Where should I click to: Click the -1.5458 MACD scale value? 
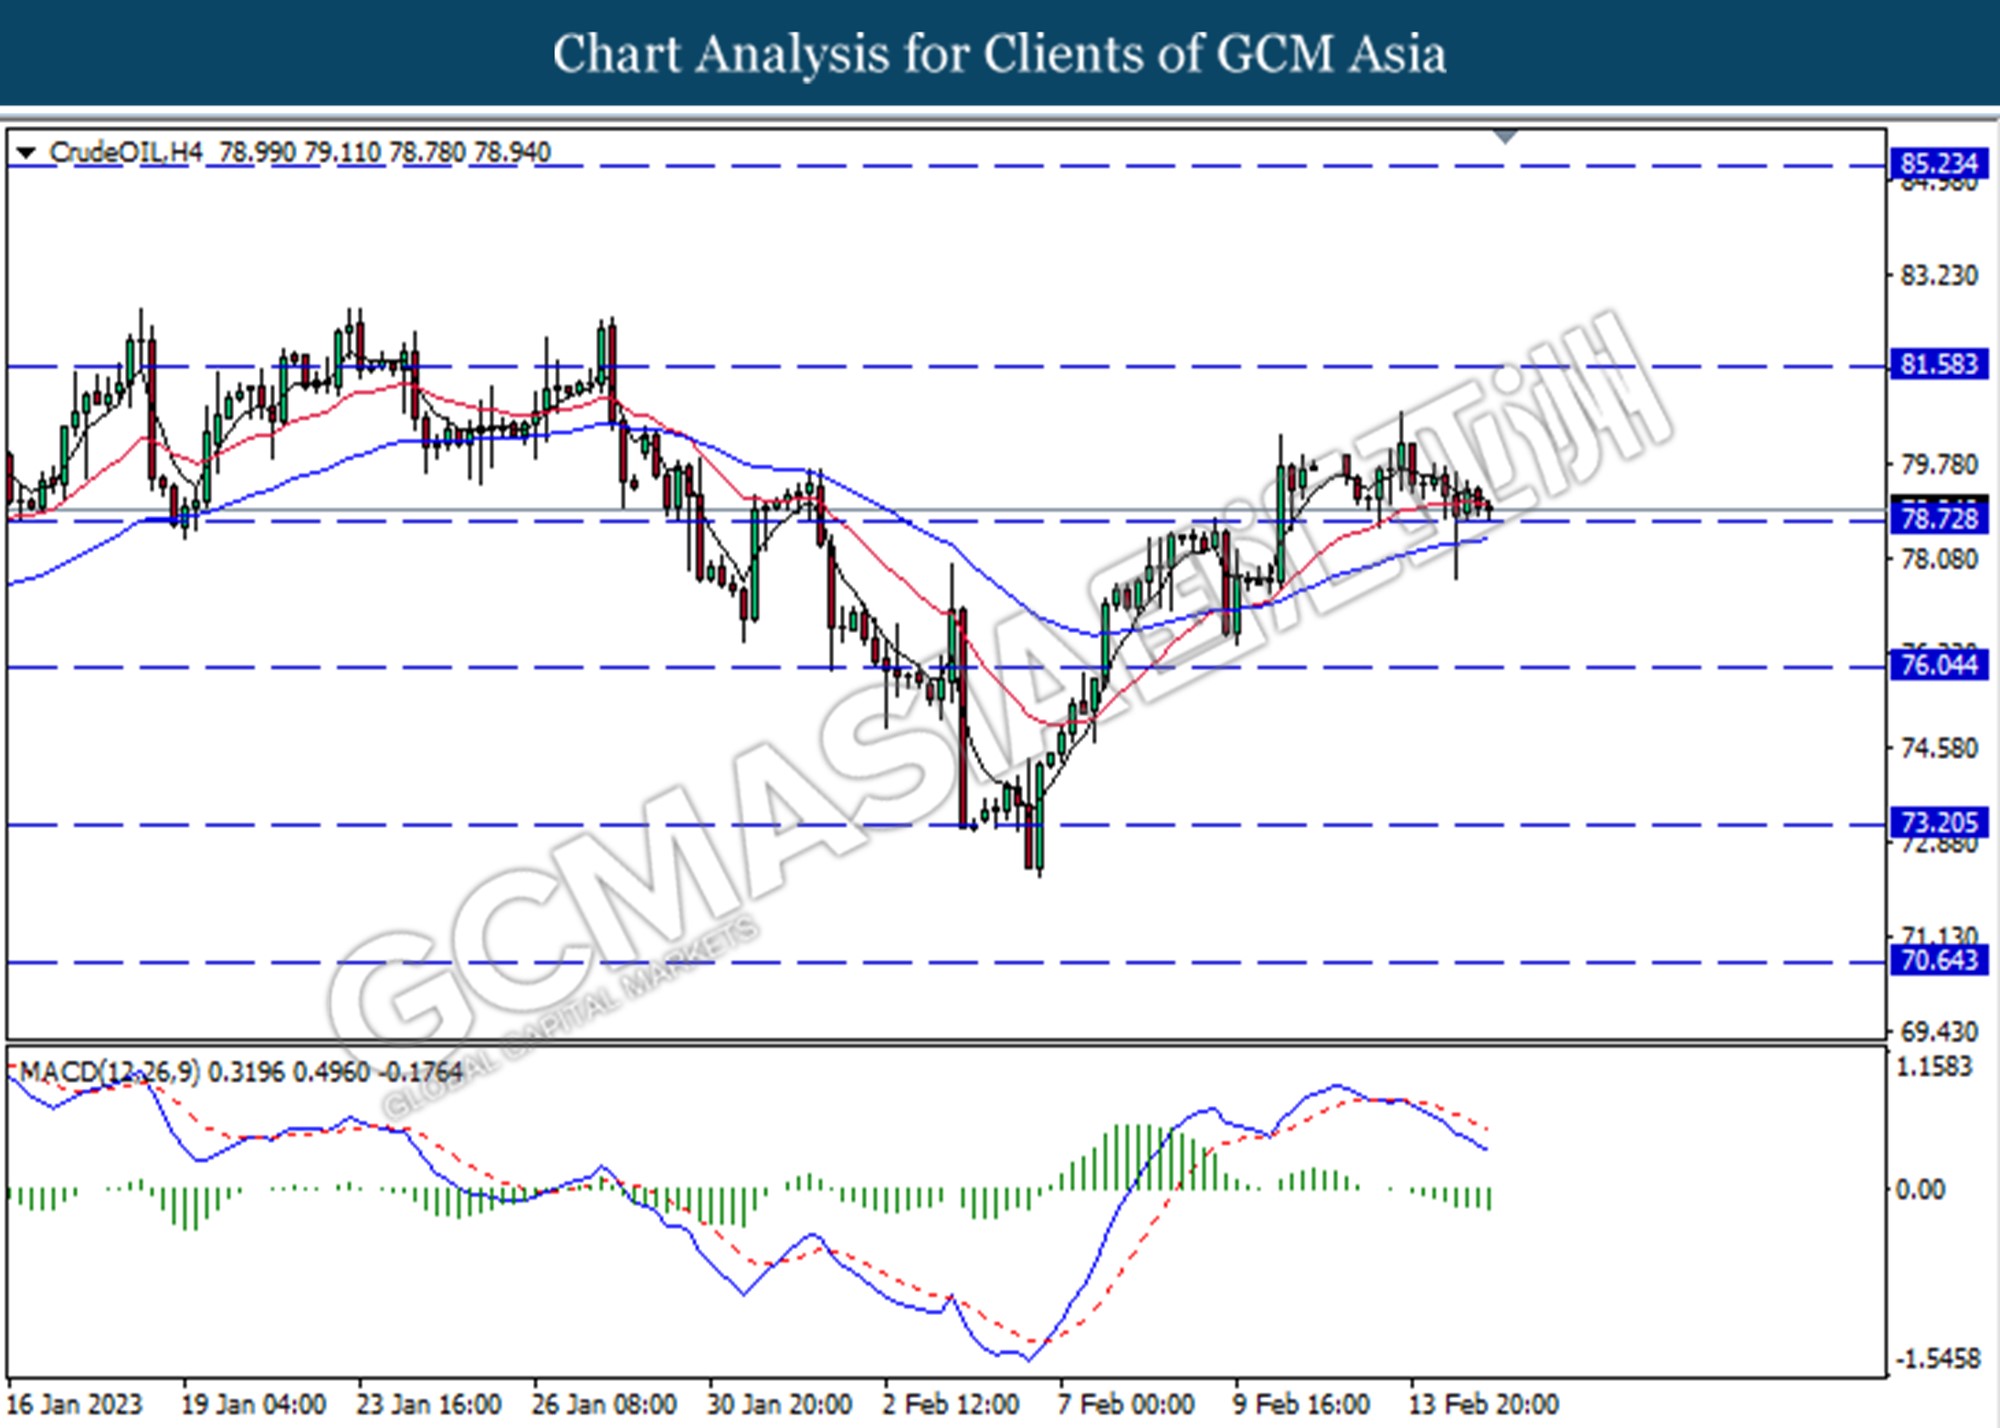point(1936,1360)
